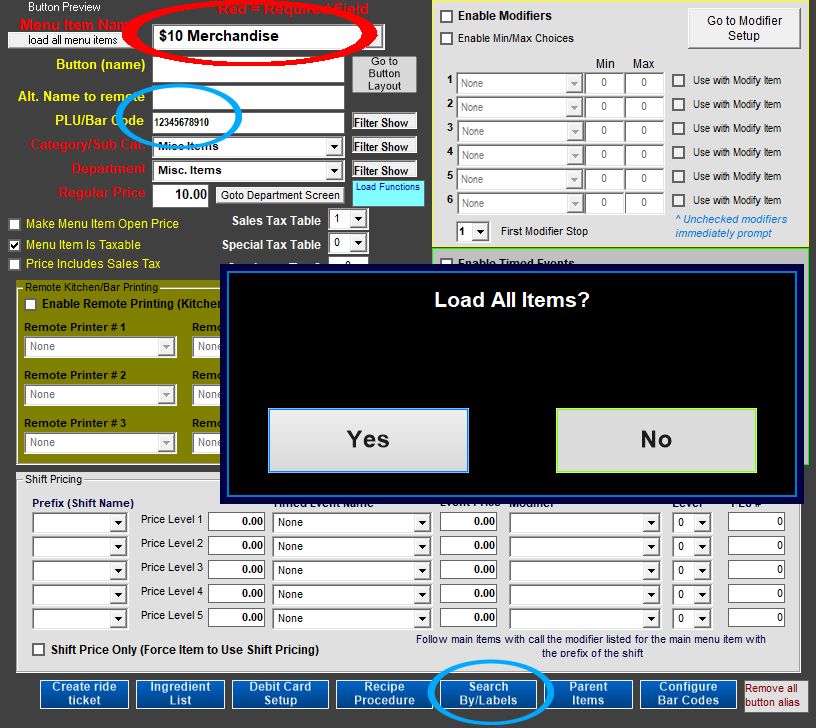Screen dimensions: 816x728
Task: Open the Ingredient List
Action: click(x=180, y=693)
